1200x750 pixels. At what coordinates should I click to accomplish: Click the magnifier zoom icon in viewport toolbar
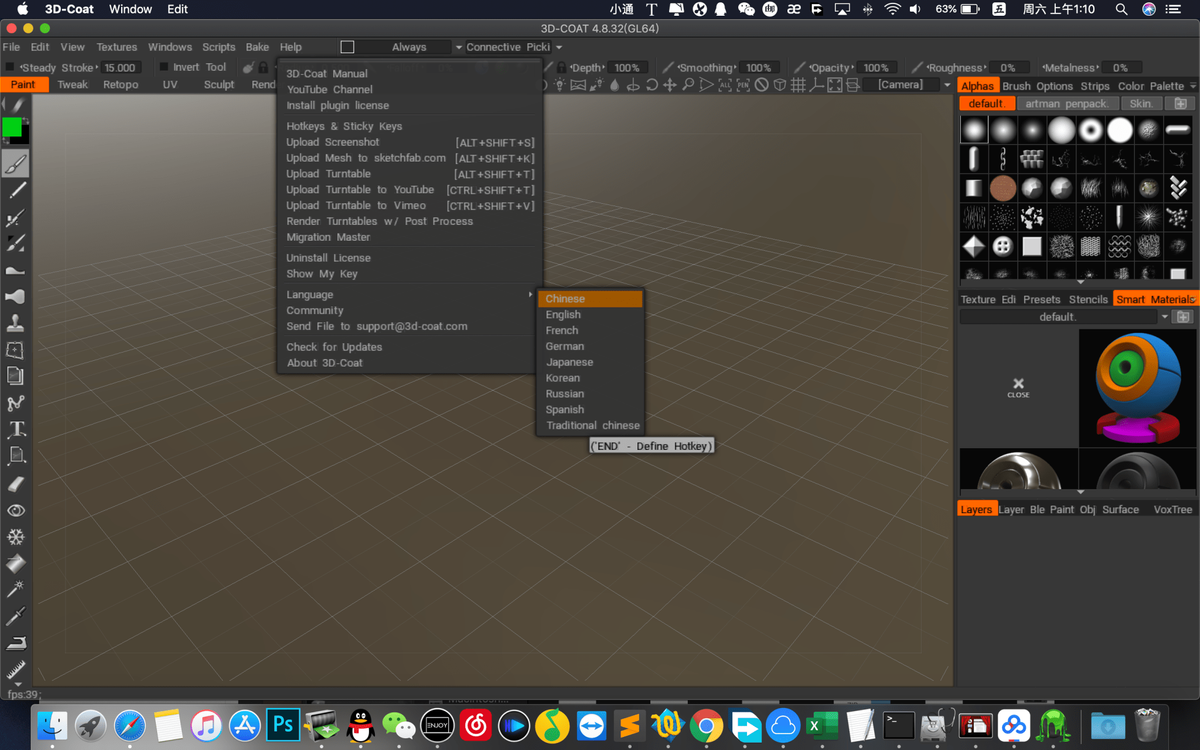[688, 85]
